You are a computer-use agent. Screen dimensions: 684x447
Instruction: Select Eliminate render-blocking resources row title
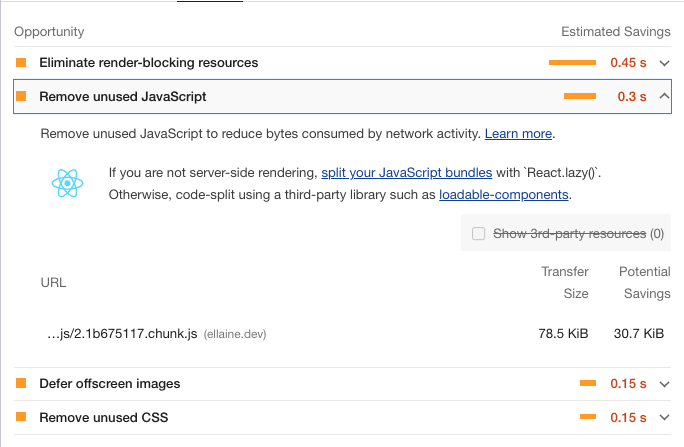[x=149, y=62]
